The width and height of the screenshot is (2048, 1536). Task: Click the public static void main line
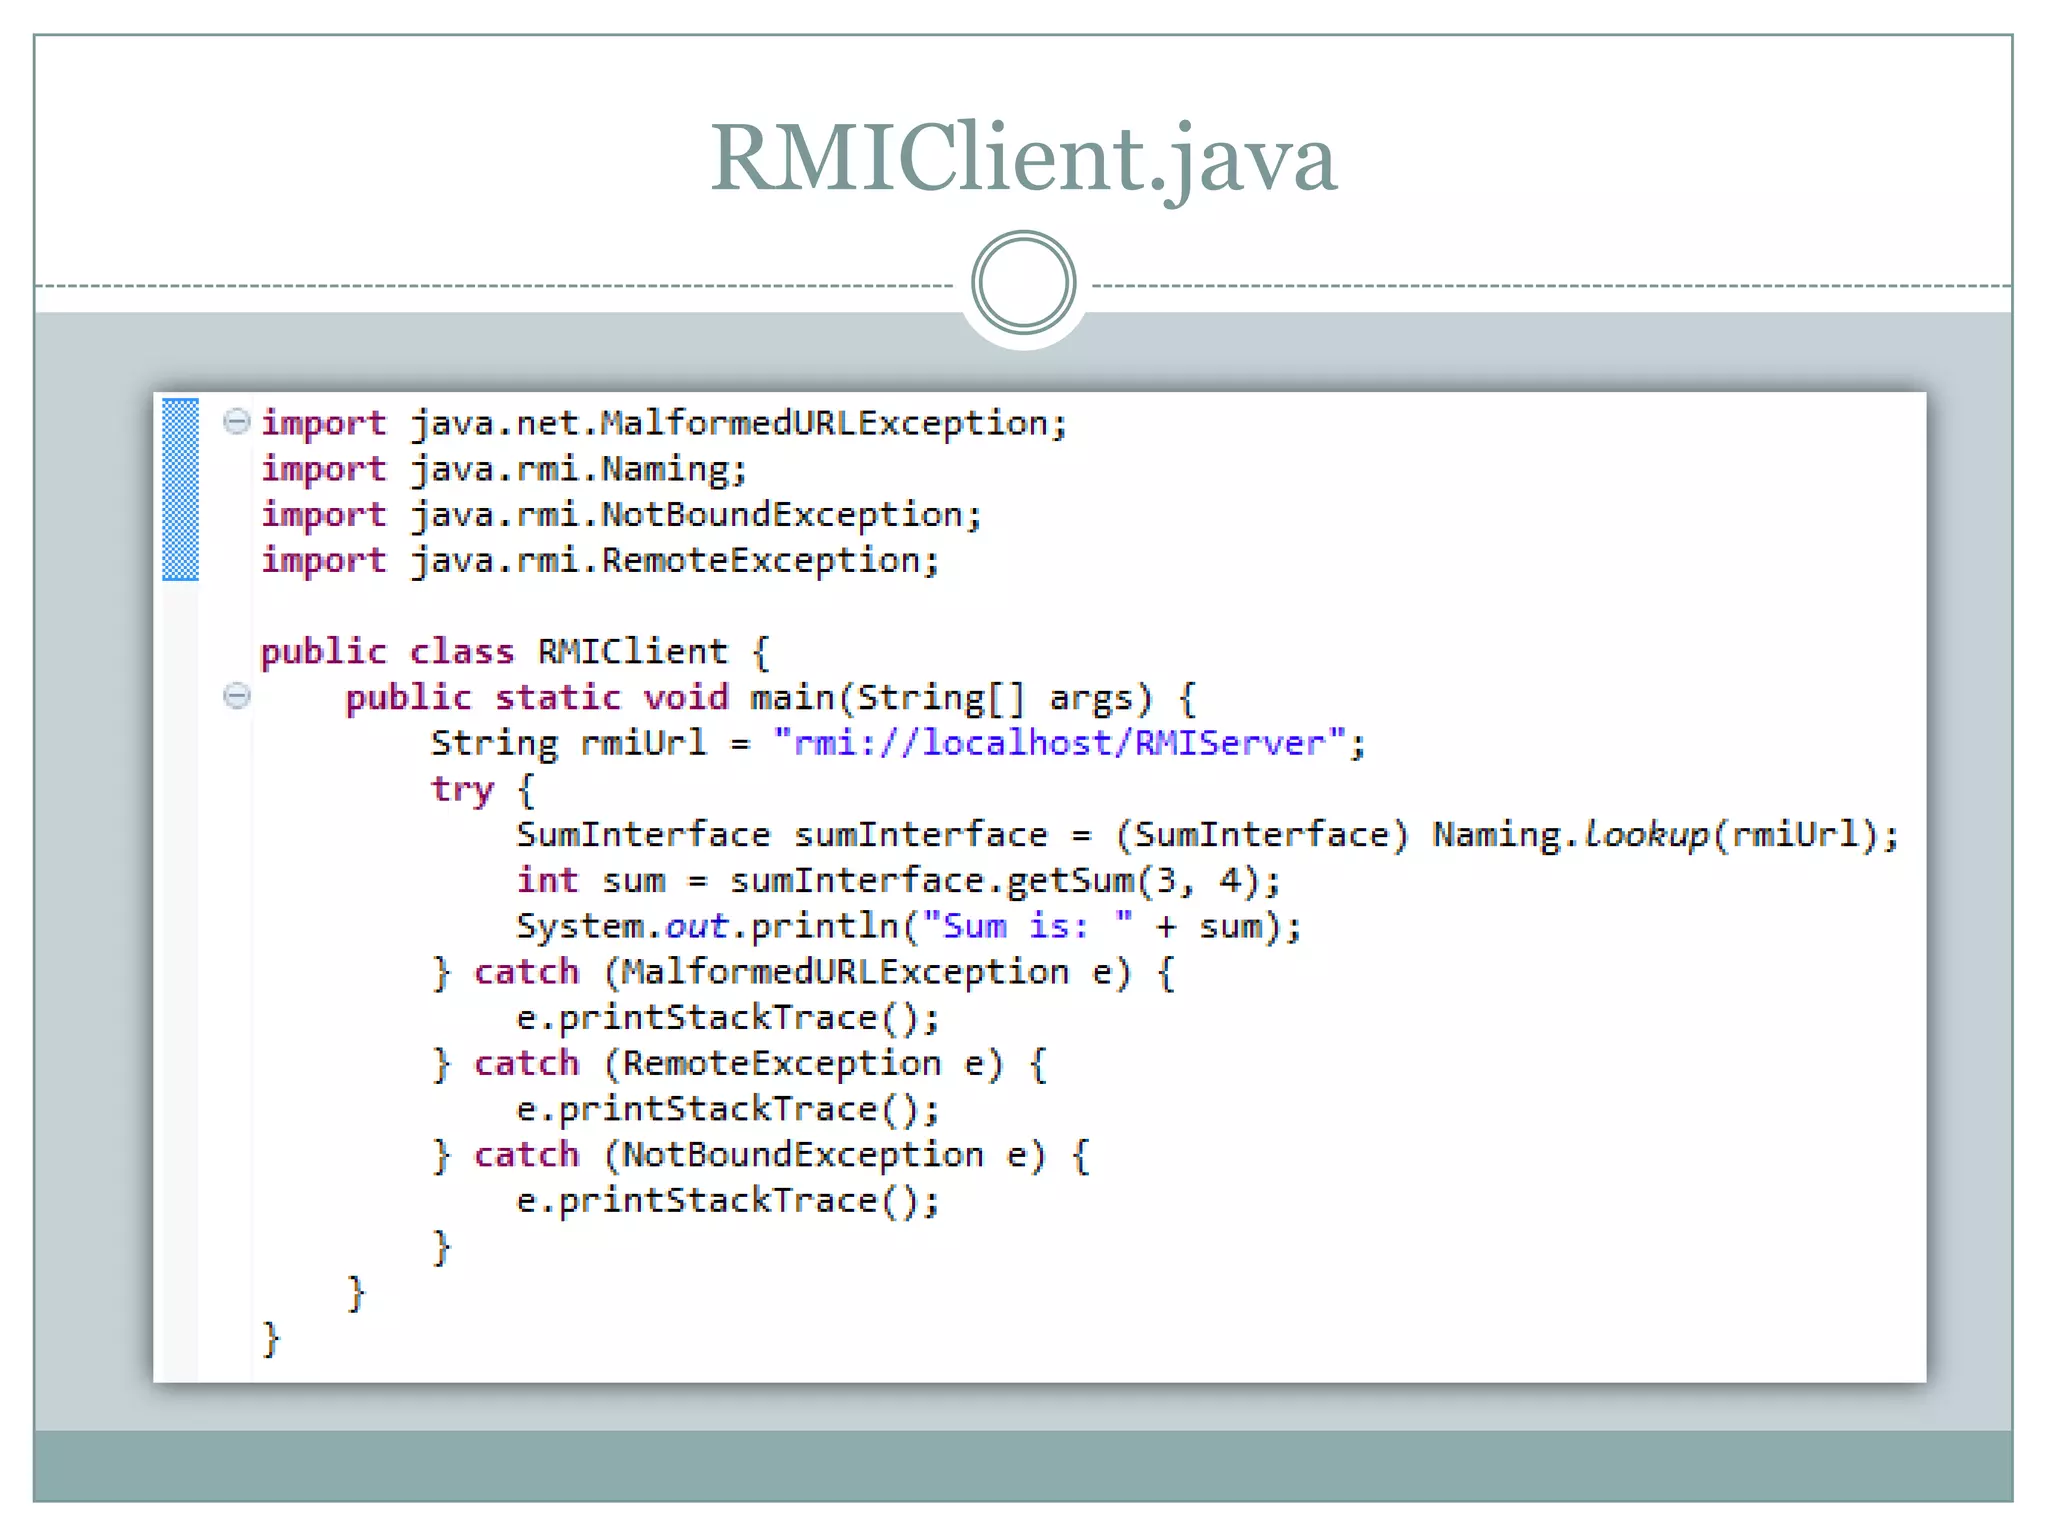click(771, 698)
